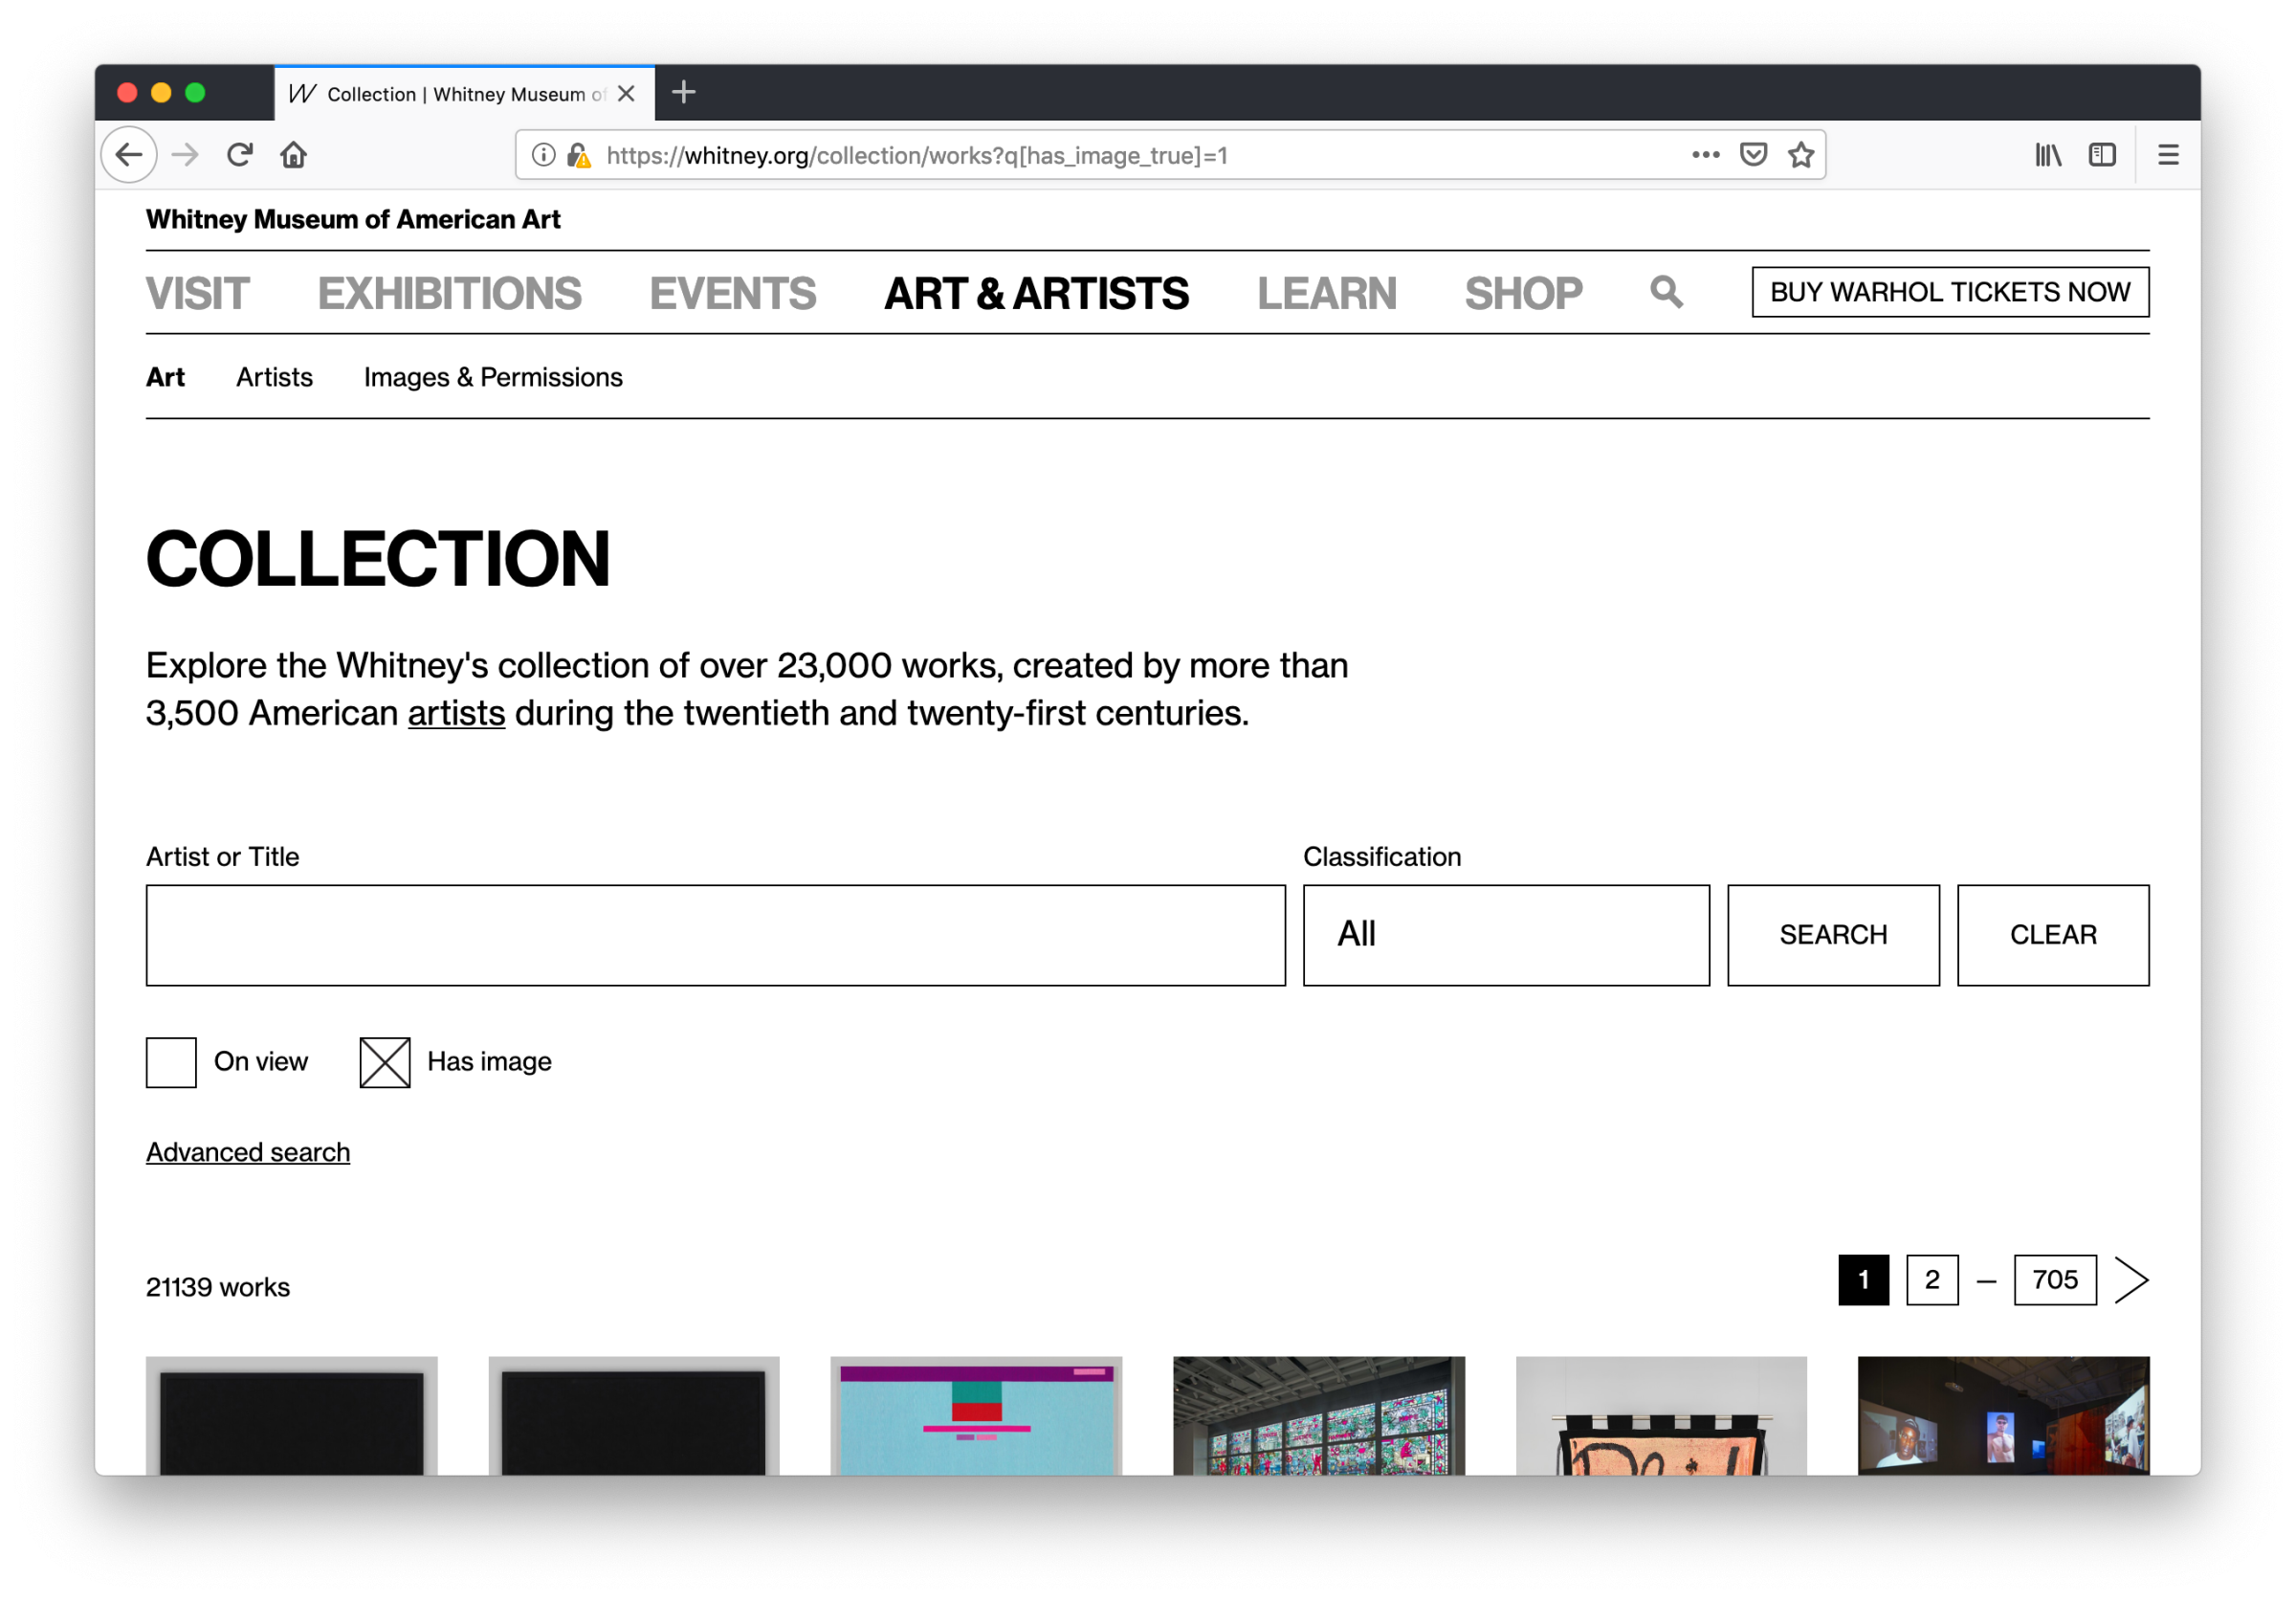Select current results page 1
2296x1601 pixels.
tap(1864, 1280)
